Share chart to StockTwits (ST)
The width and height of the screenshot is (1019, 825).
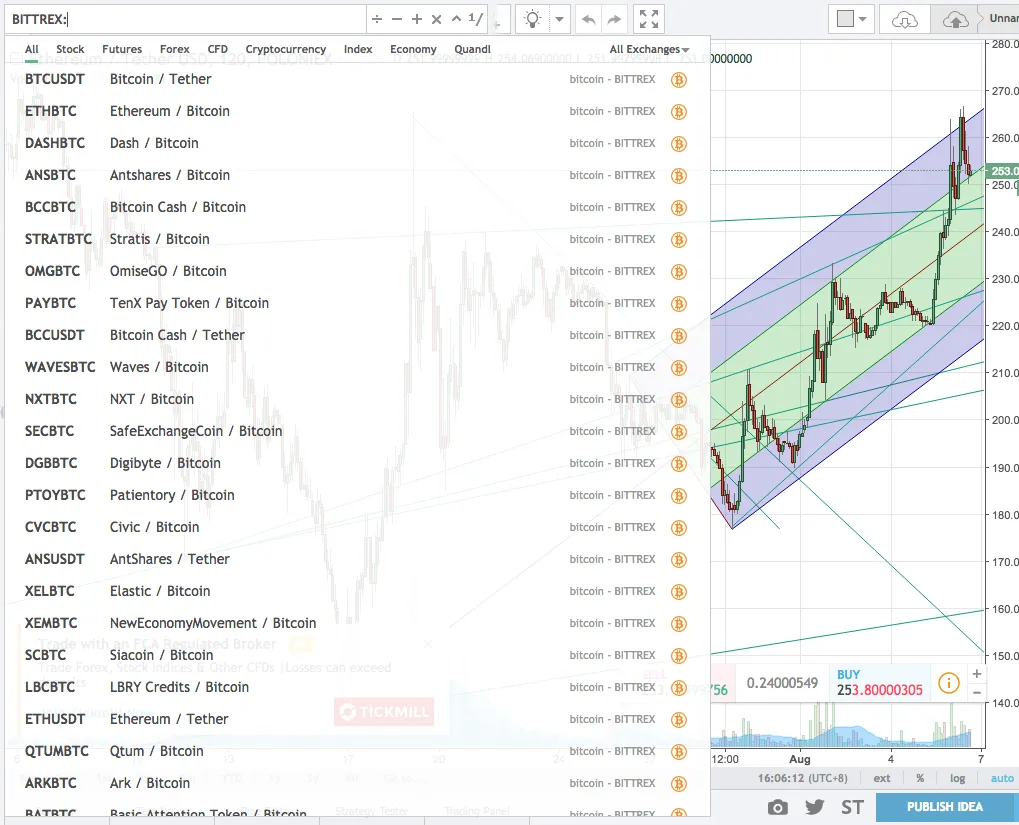852,807
